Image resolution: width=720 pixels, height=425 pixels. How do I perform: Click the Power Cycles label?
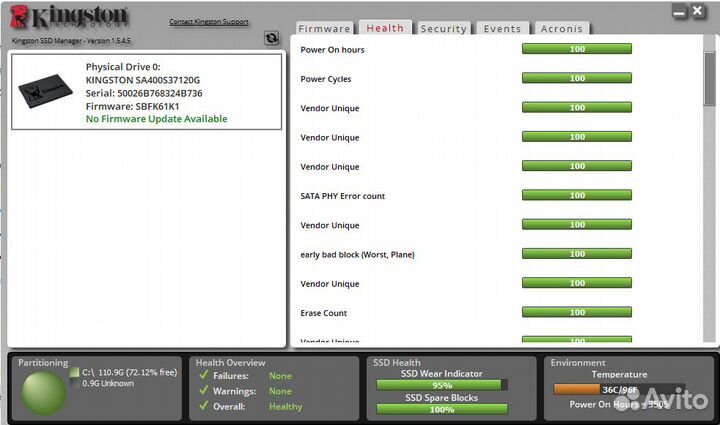point(326,79)
